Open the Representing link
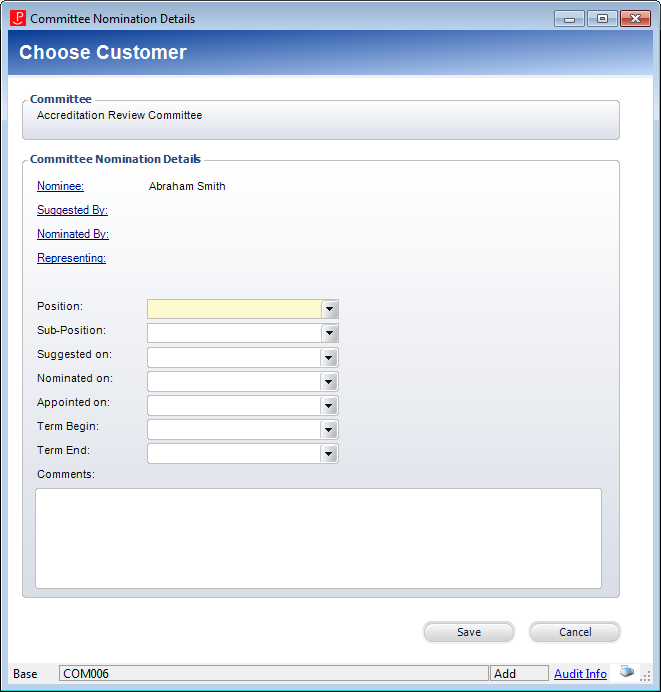Viewport: 661px width, 692px height. pos(71,258)
